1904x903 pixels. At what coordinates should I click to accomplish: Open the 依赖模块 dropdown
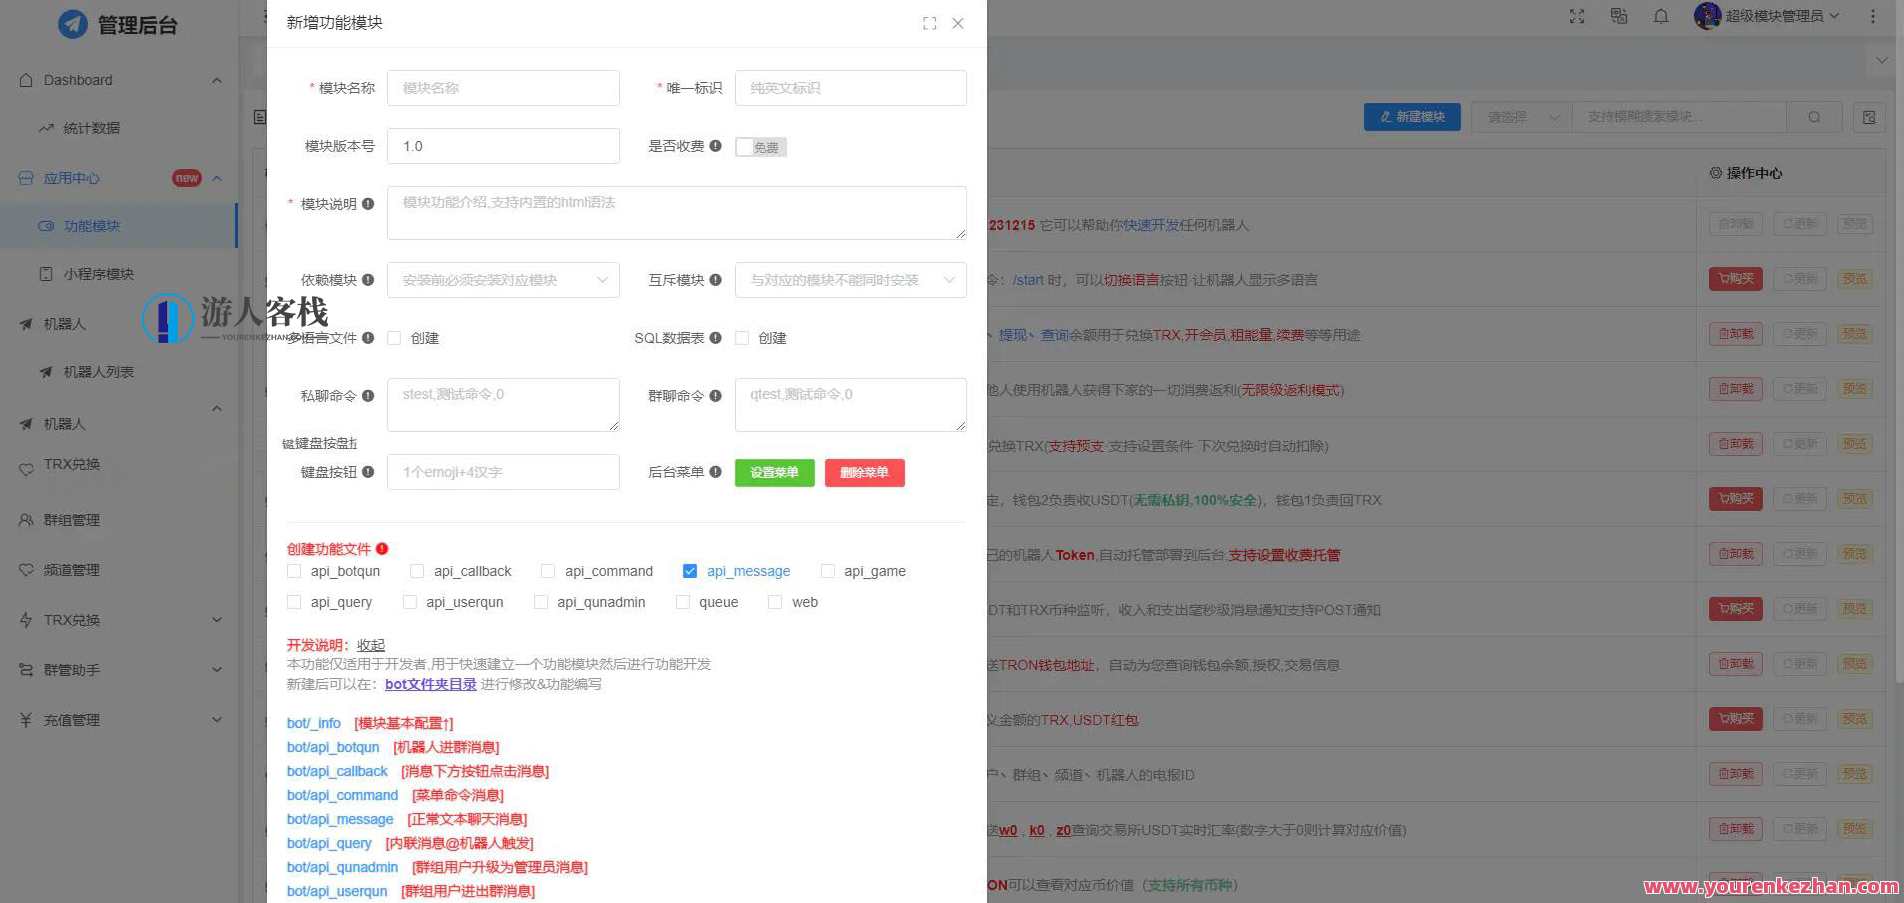pos(503,280)
